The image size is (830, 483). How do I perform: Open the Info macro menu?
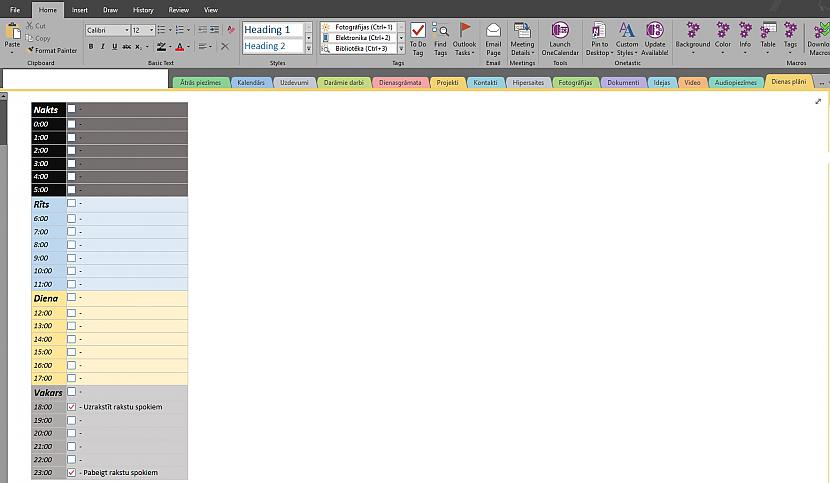coord(745,38)
